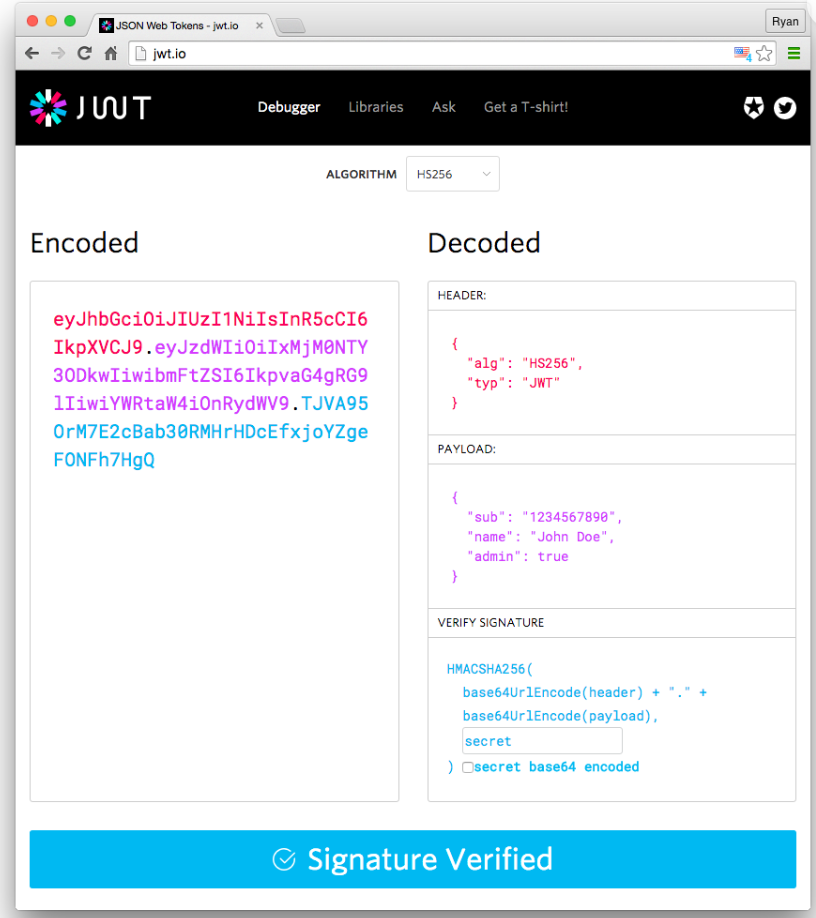Image resolution: width=816 pixels, height=918 pixels.
Task: Open the Twitter icon in the navbar
Action: point(785,107)
